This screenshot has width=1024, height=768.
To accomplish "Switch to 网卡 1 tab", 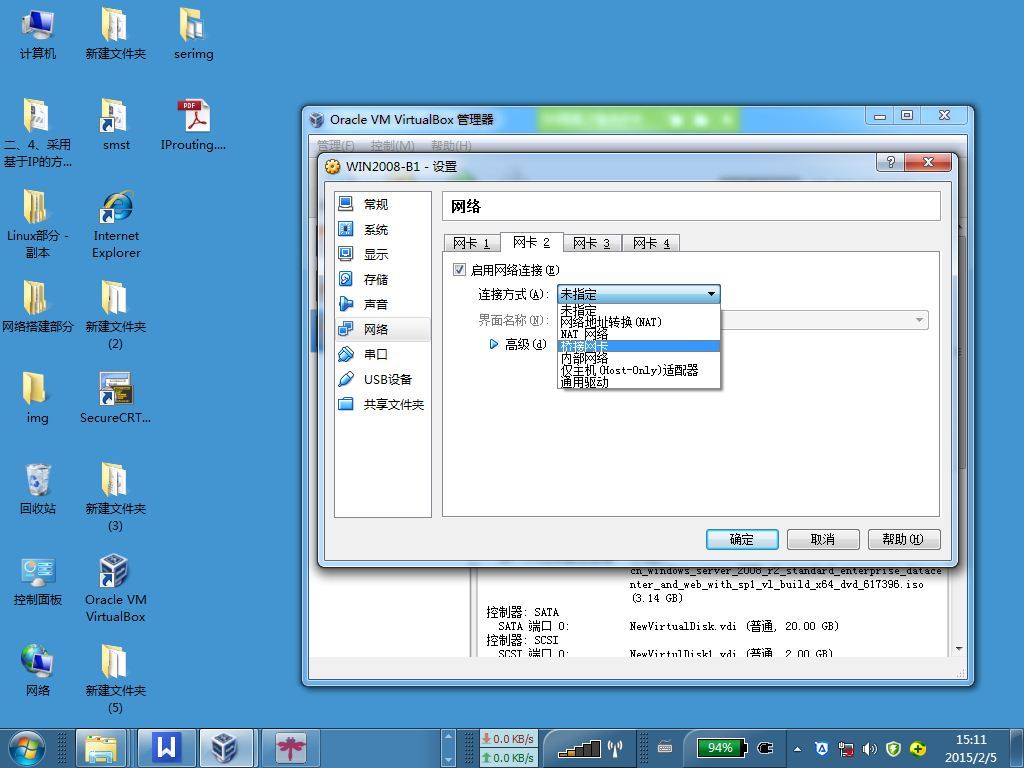I will click(x=471, y=243).
